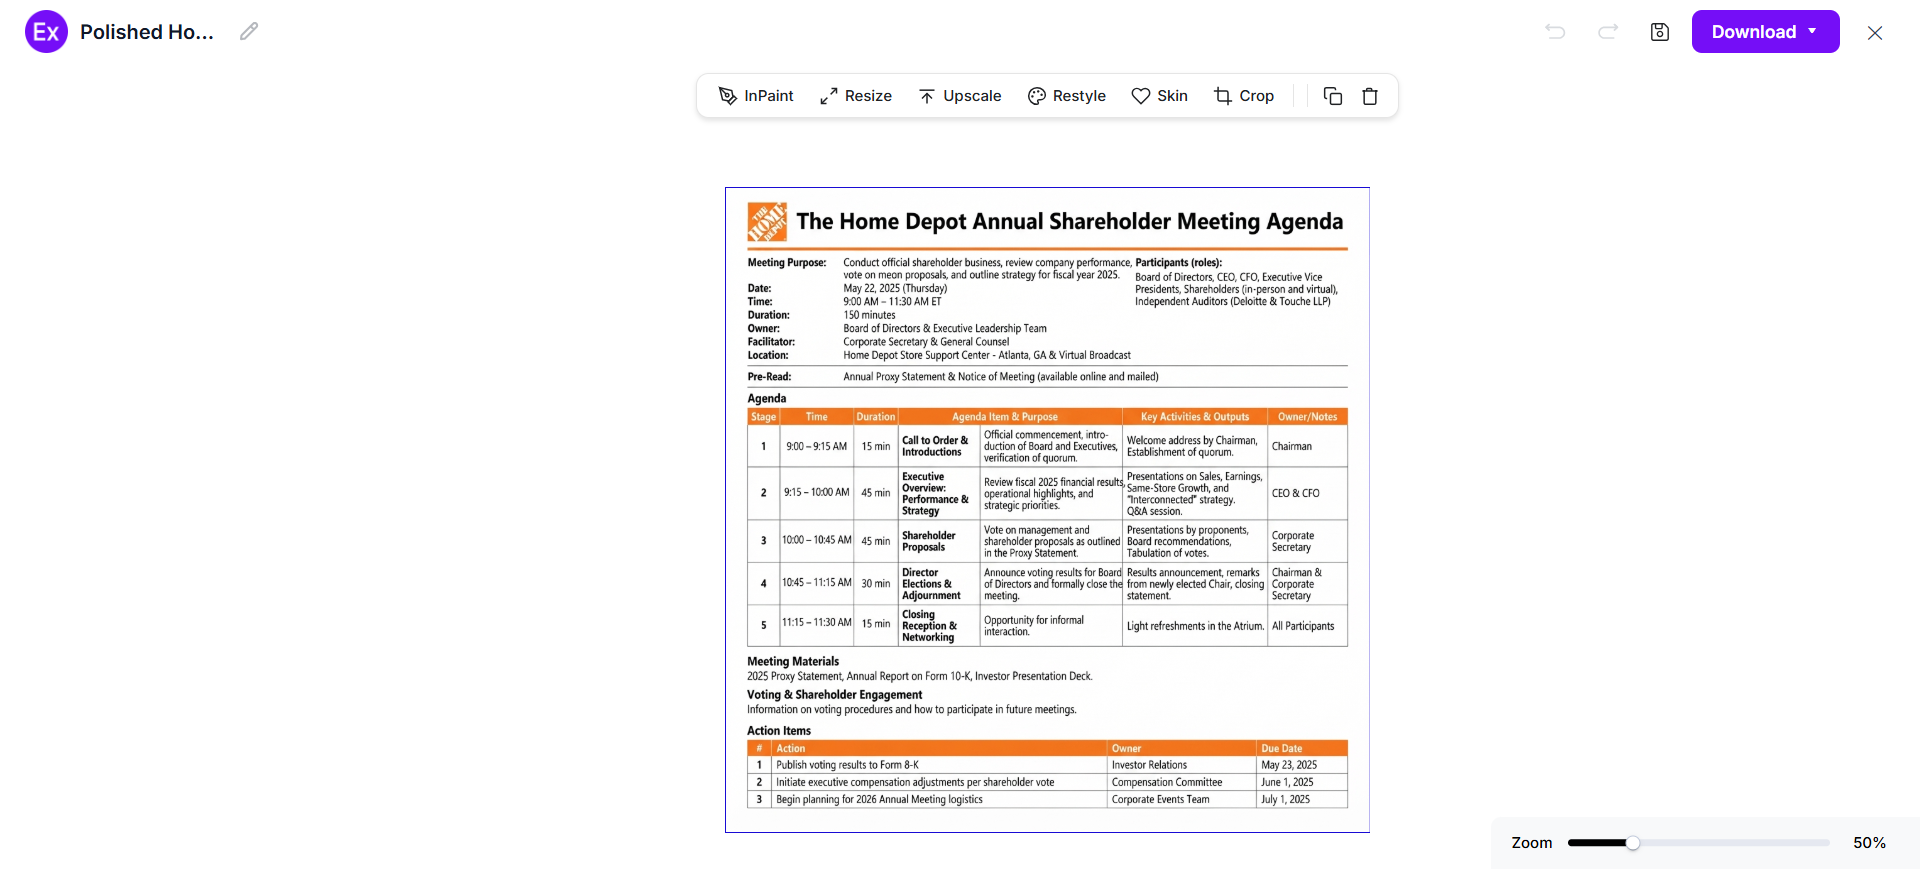Click the '9:15 – 10:00 AM' time cell
Screen dimensions: 1920x869
click(x=817, y=493)
